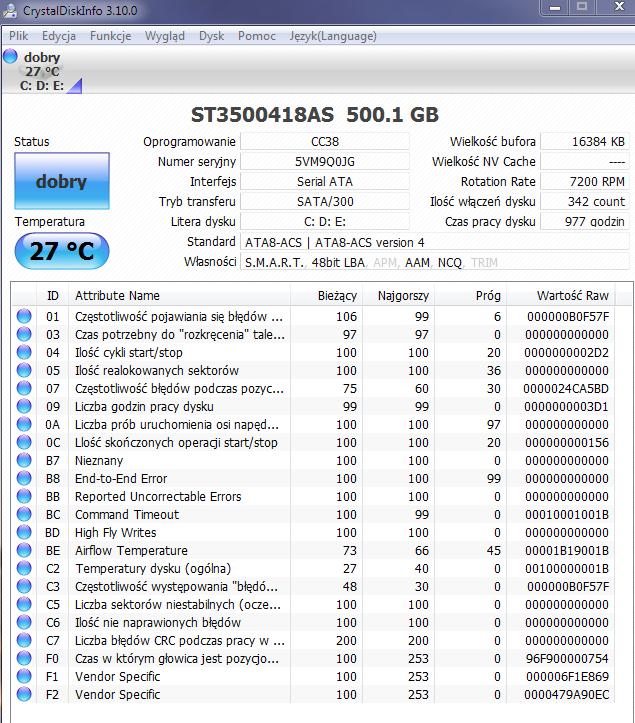Click the status orb for attribute C2
635x723 pixels.
(x=24, y=568)
